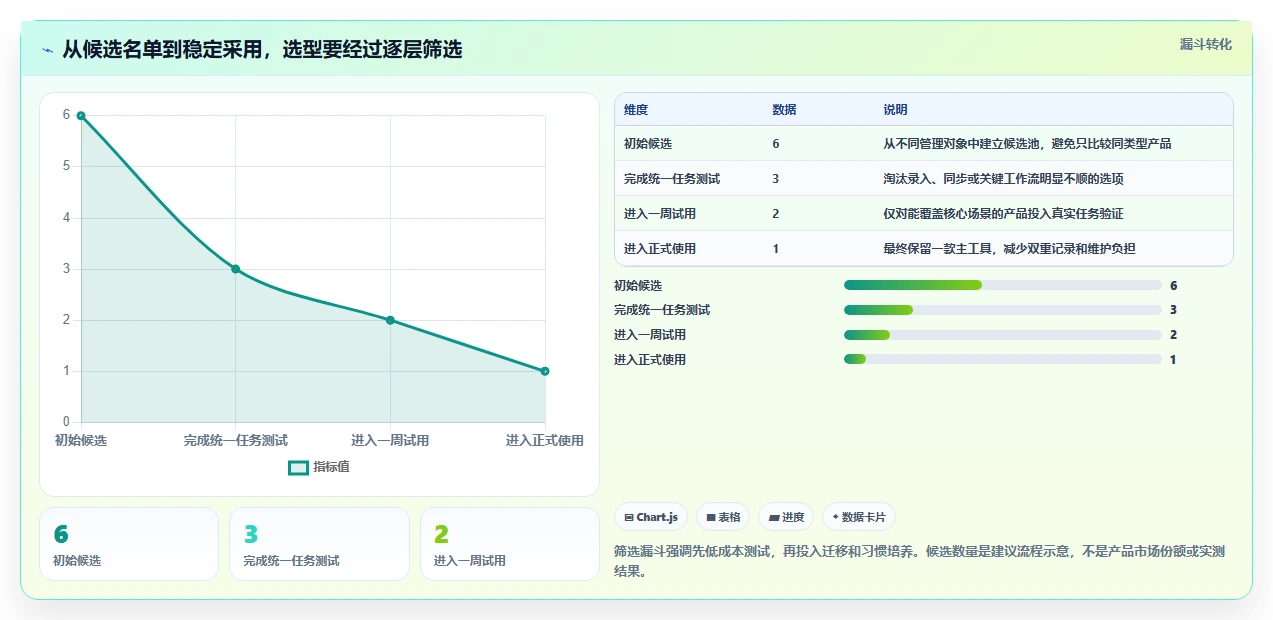
Task: Click the 初始候选 progress bar
Action: pos(1003,285)
